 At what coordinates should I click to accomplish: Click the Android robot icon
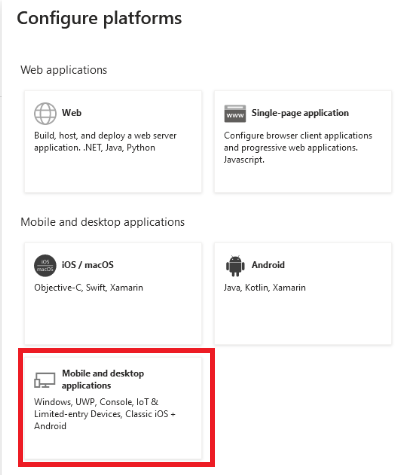[x=235, y=266]
